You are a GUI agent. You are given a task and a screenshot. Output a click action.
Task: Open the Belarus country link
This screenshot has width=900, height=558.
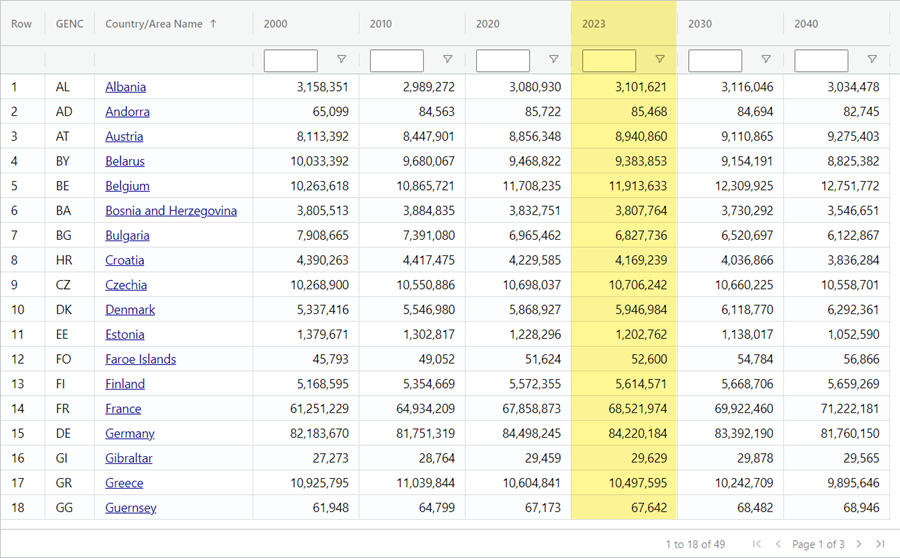point(125,161)
